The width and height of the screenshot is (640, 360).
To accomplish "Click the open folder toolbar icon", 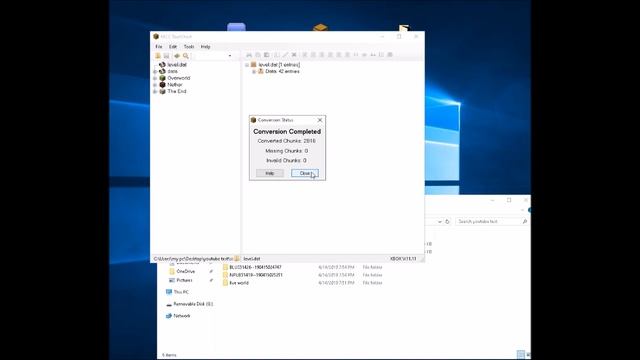I will pyautogui.click(x=158, y=56).
